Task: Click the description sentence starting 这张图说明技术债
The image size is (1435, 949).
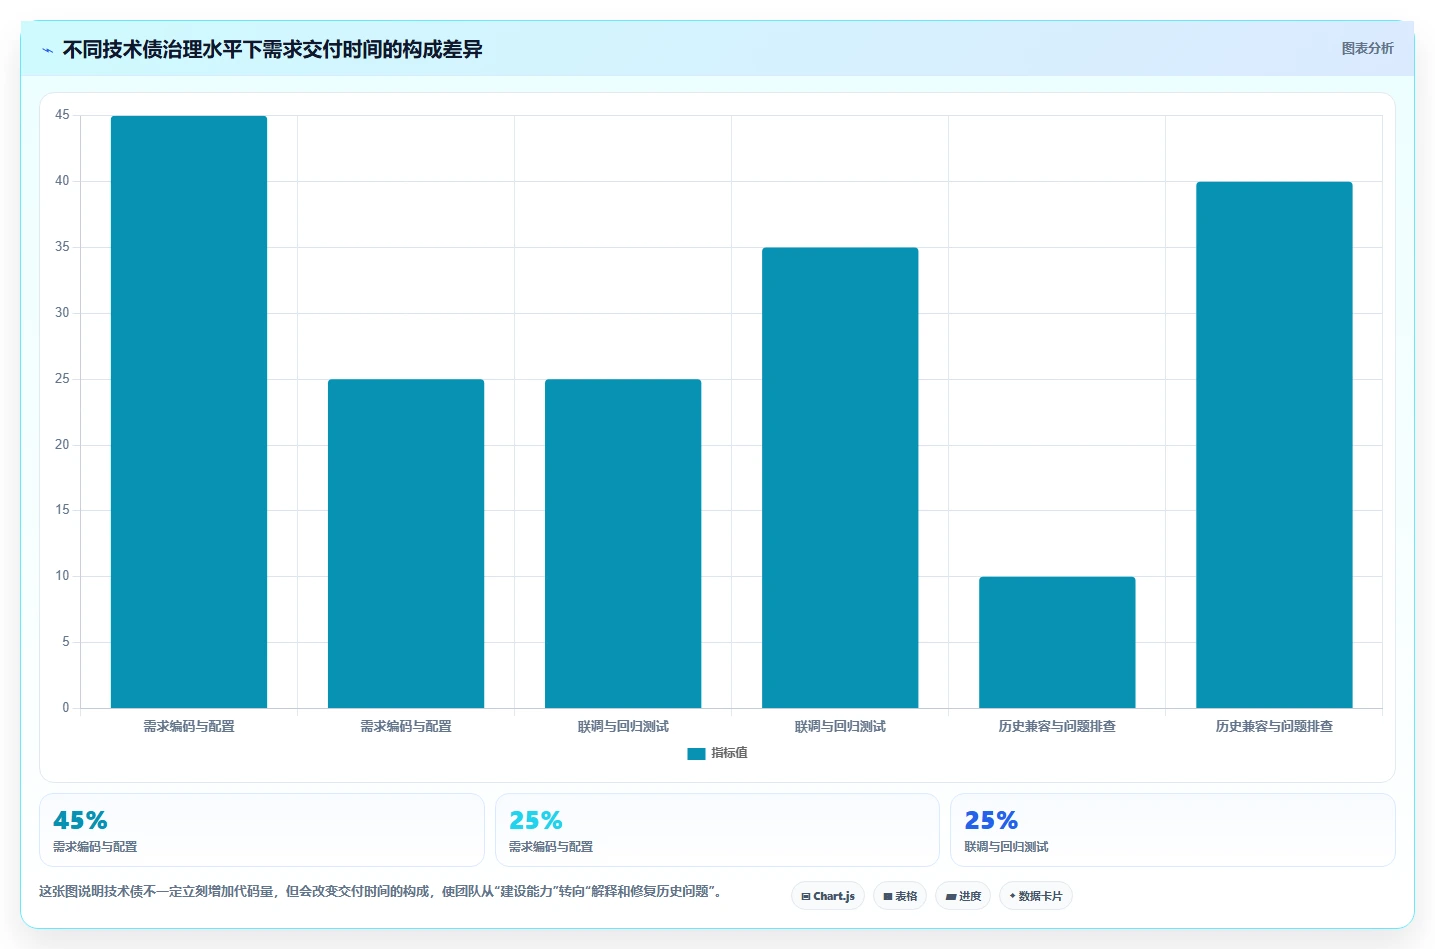Action: point(380,891)
